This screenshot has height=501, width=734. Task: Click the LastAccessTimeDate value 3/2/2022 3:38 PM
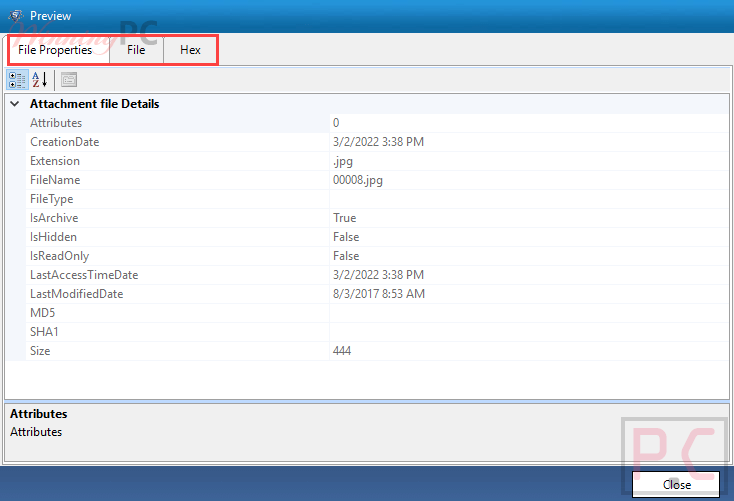tap(378, 275)
